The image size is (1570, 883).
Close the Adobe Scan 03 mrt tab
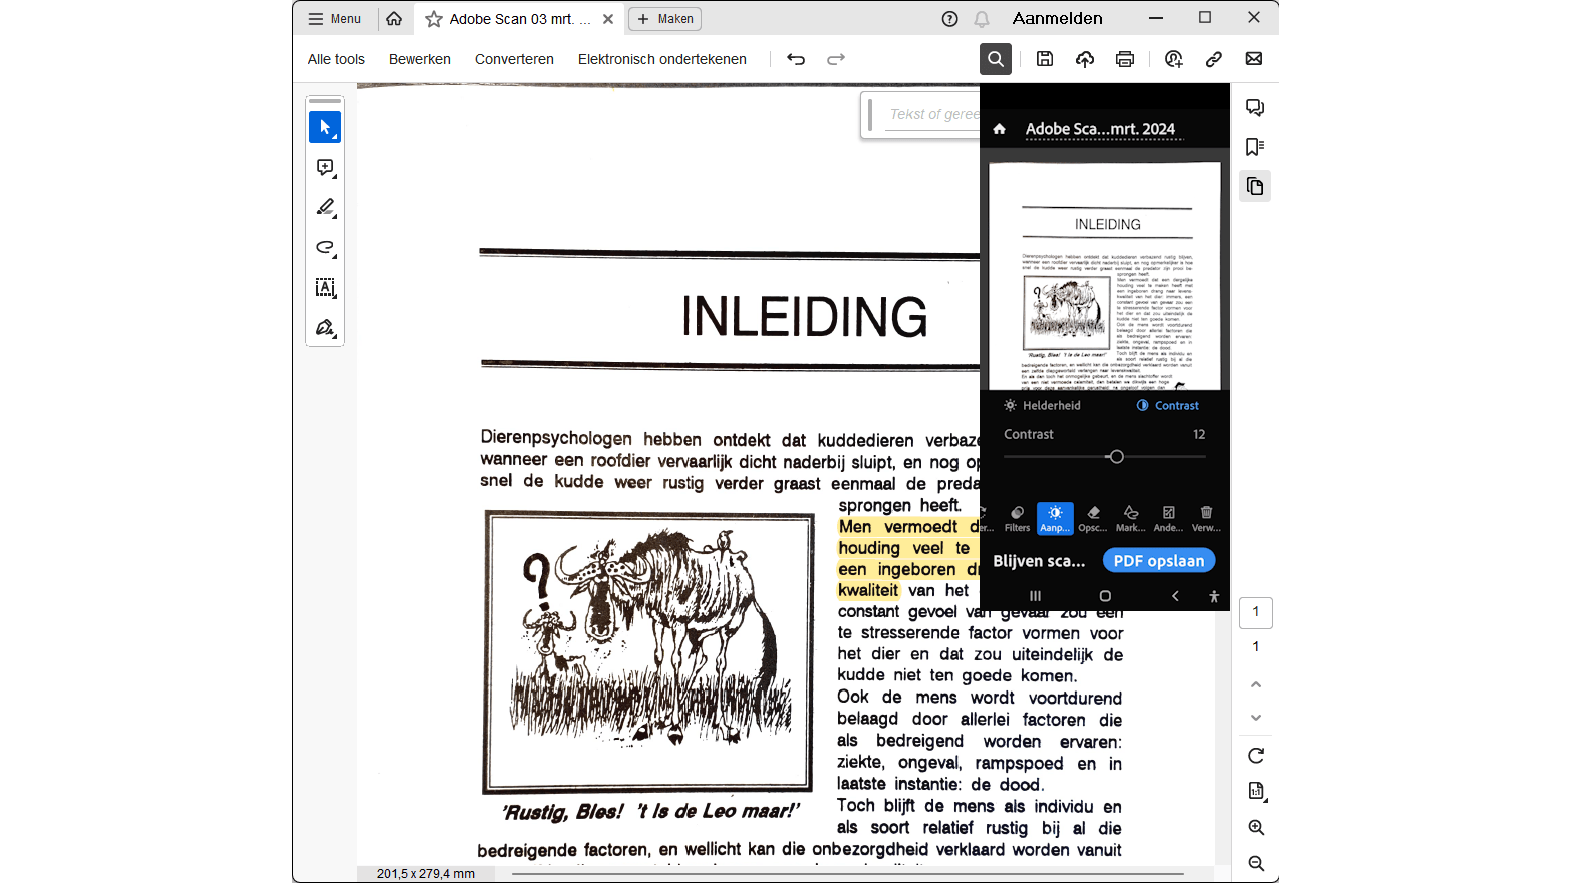coord(608,19)
